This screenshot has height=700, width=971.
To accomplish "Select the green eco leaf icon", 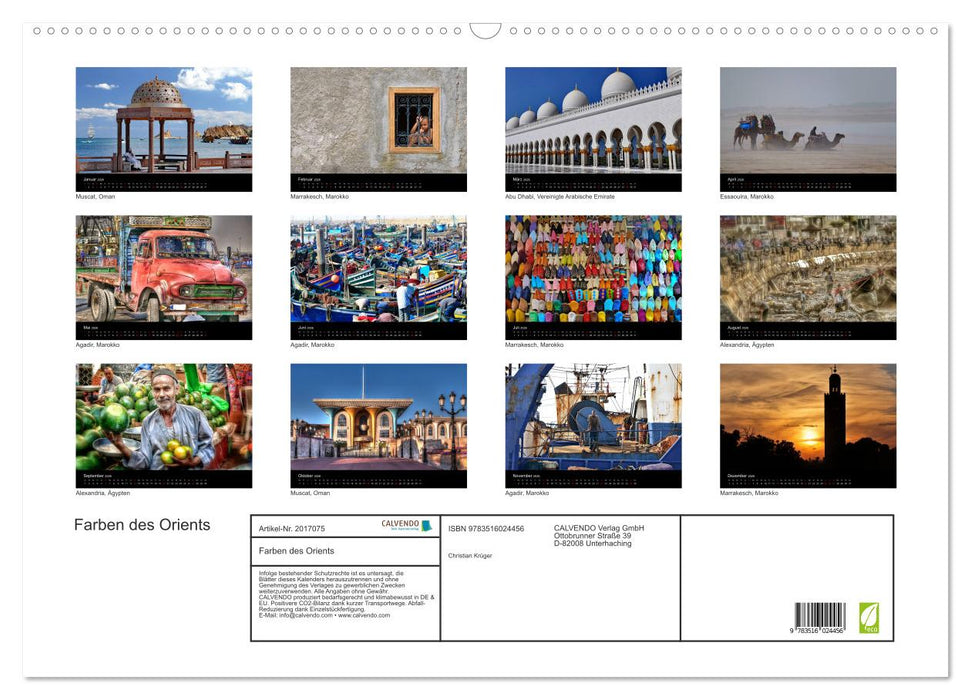I will (869, 618).
